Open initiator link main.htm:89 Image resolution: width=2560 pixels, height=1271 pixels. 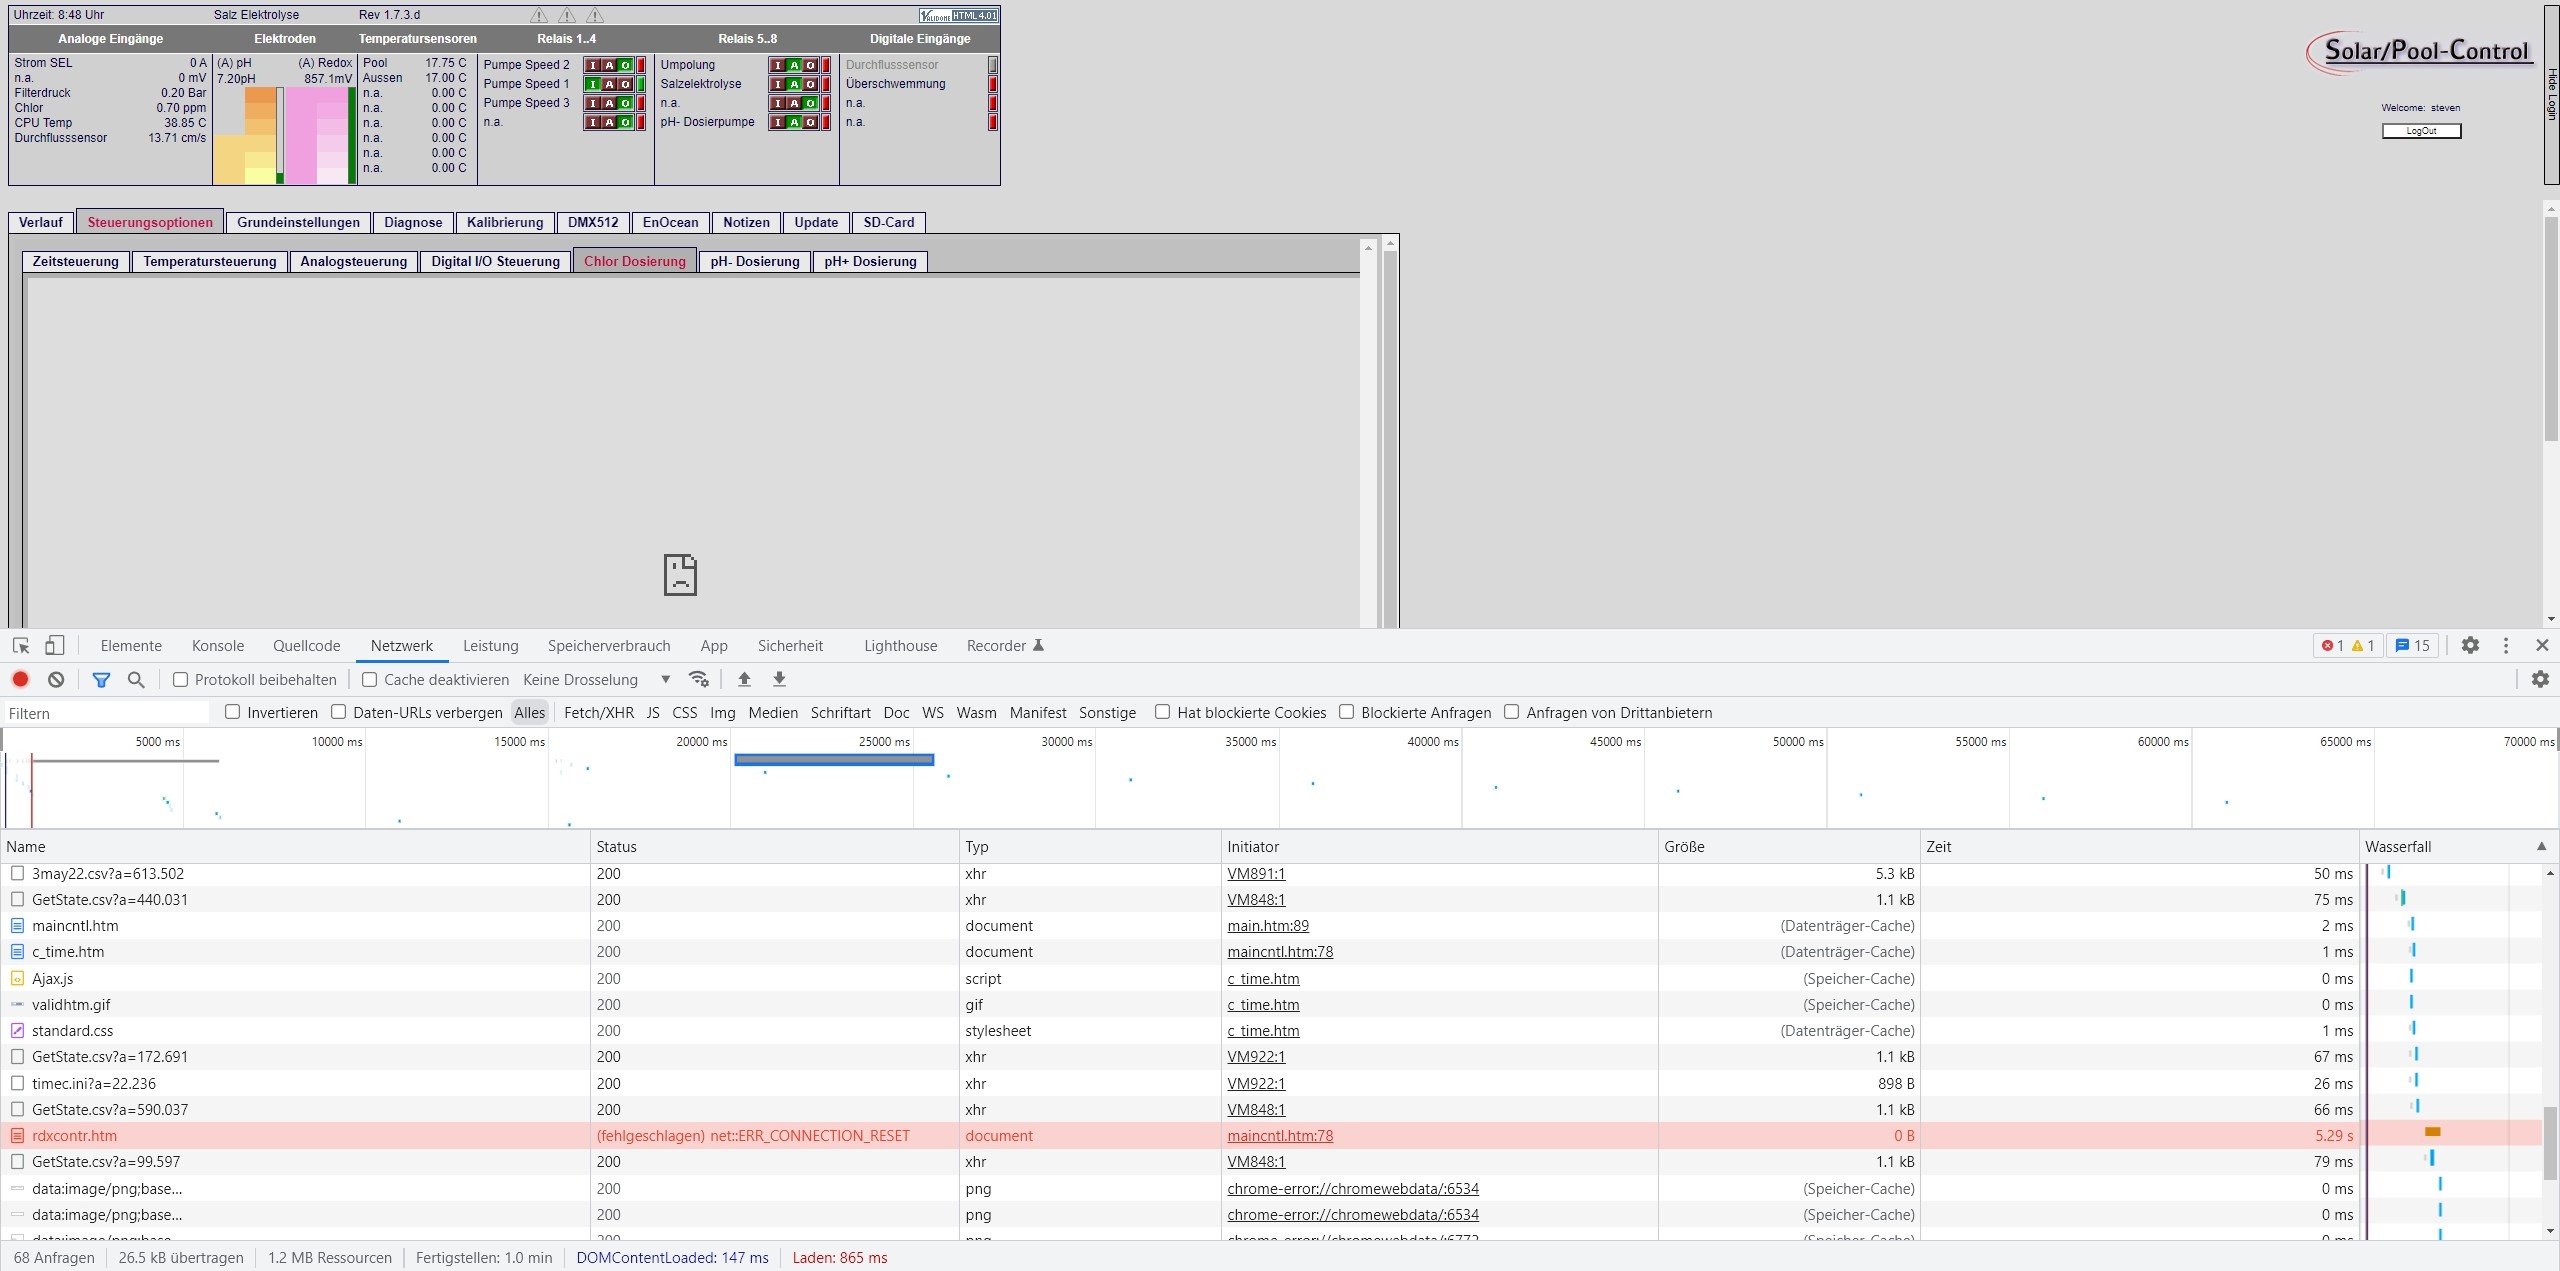1268,926
